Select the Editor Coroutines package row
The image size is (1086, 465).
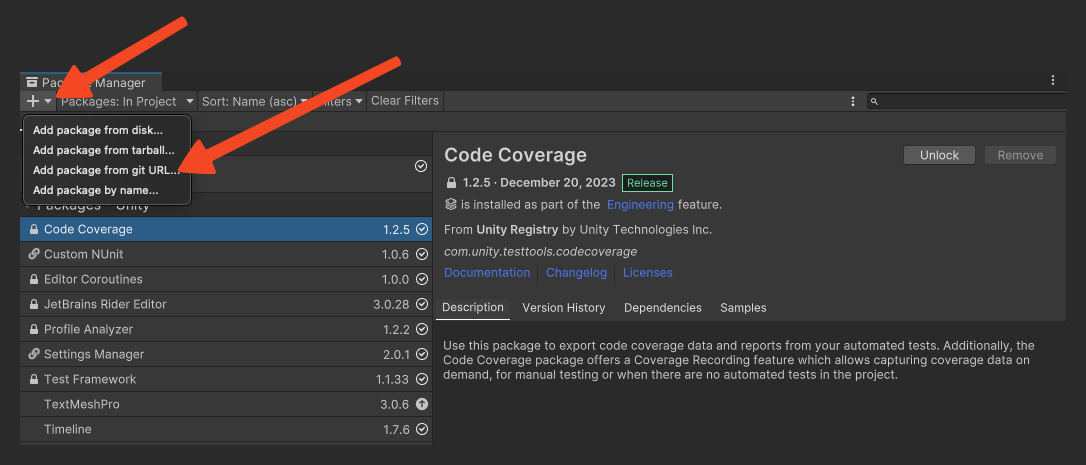pyautogui.click(x=226, y=279)
